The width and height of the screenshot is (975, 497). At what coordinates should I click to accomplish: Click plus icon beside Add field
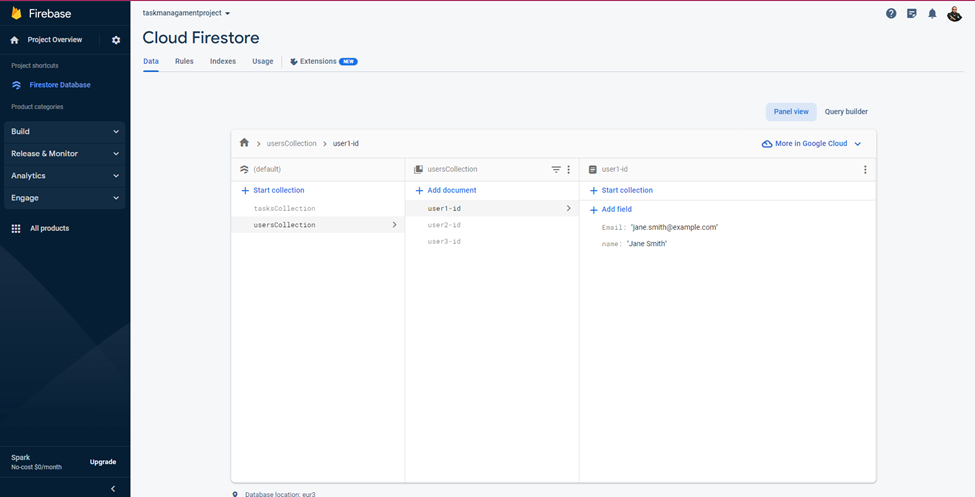click(x=593, y=210)
